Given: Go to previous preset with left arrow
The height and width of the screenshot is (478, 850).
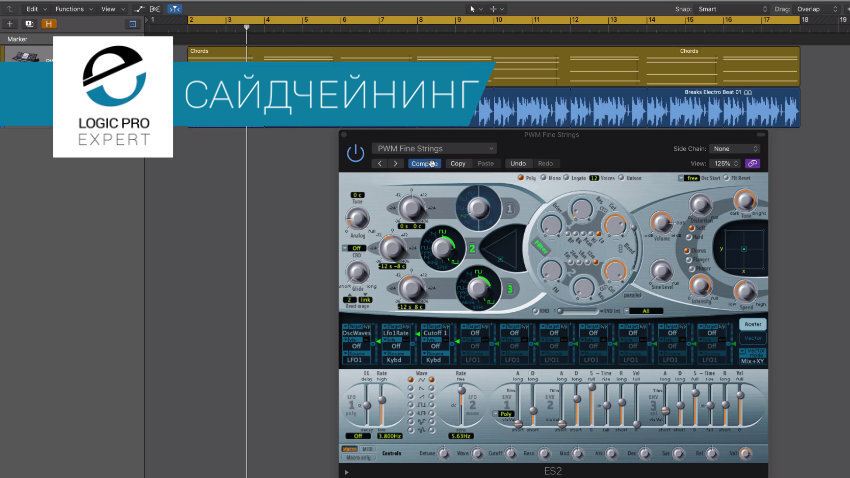Looking at the screenshot, I should tap(380, 164).
